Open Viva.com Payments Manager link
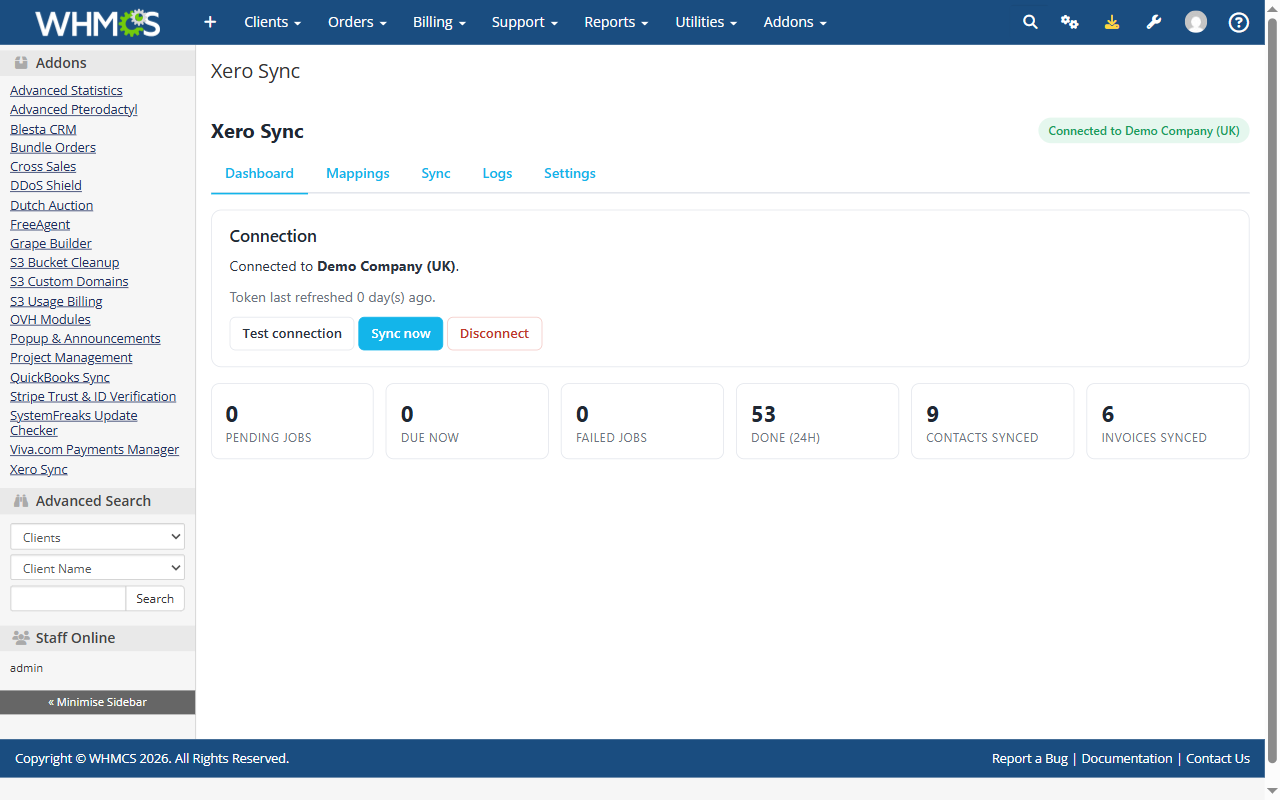The height and width of the screenshot is (800, 1280). point(95,449)
